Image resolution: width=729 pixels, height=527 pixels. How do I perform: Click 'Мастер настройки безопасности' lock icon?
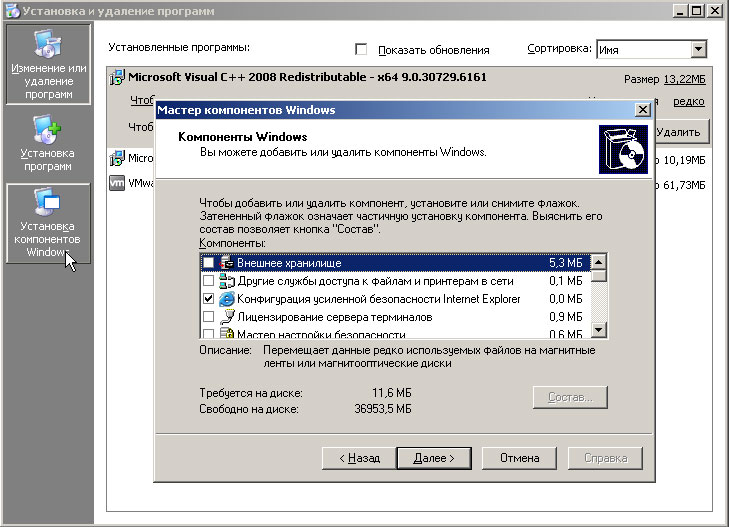(226, 333)
